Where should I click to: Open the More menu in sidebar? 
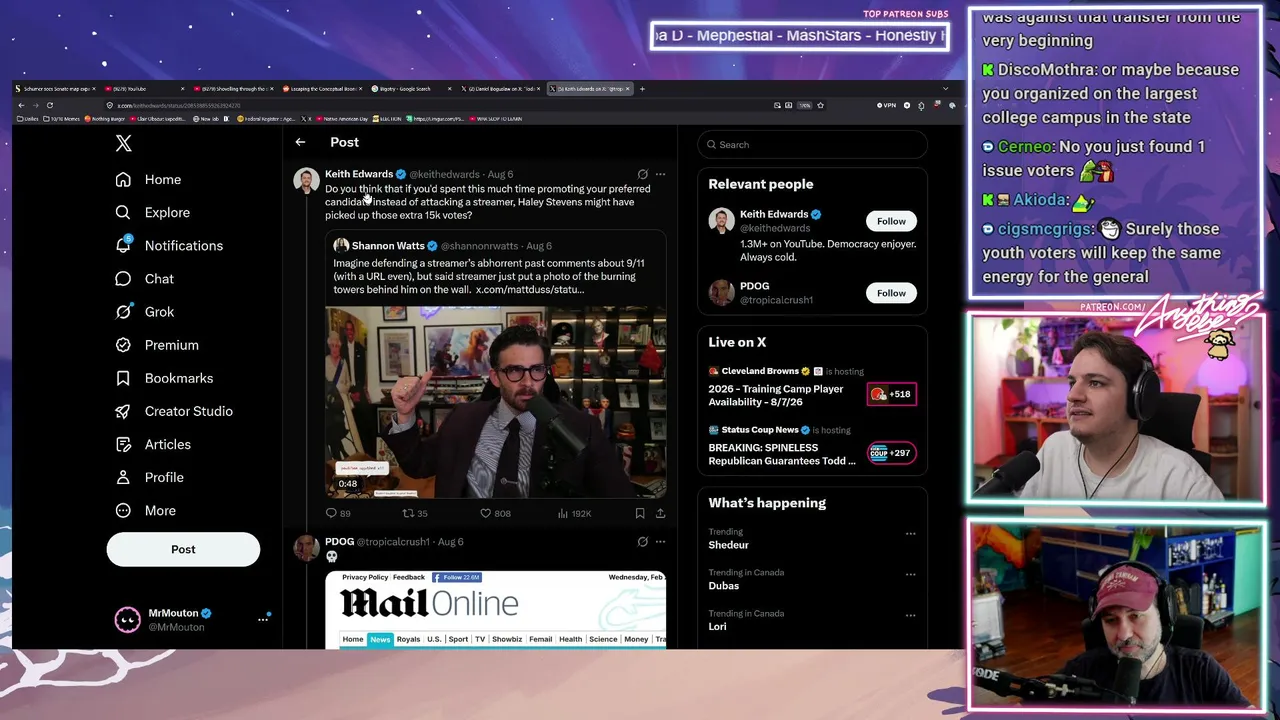tap(145, 510)
